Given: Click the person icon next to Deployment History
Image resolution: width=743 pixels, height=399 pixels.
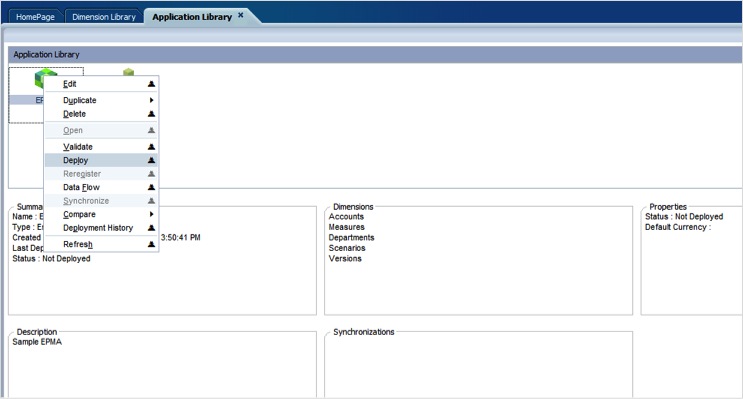Looking at the screenshot, I should pos(151,228).
